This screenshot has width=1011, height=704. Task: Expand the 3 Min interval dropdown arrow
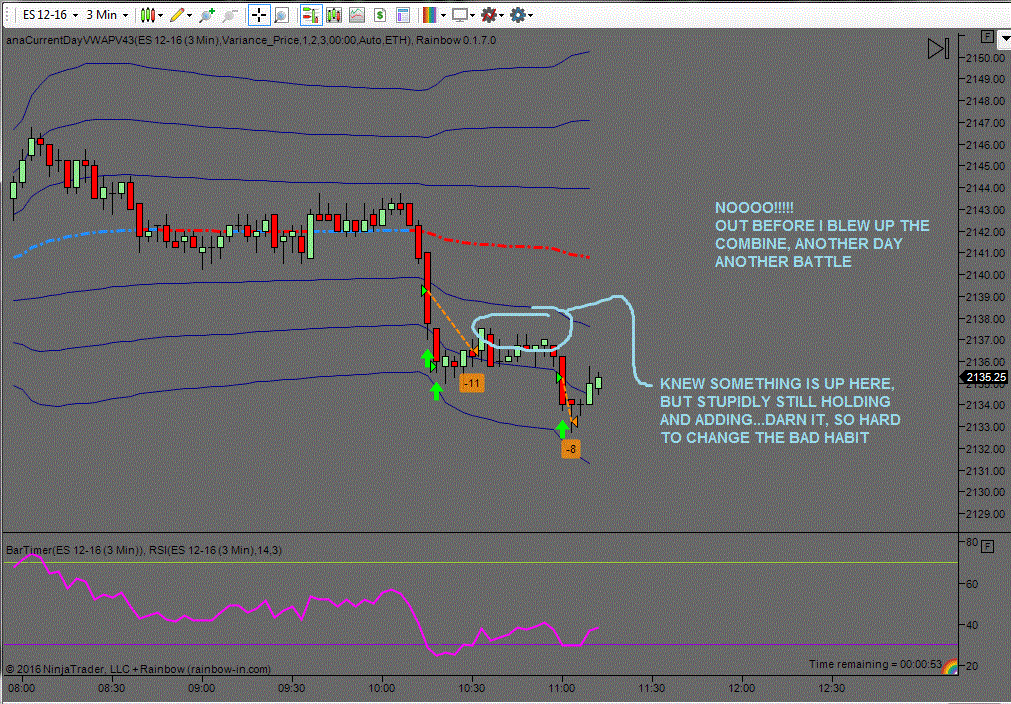point(125,15)
